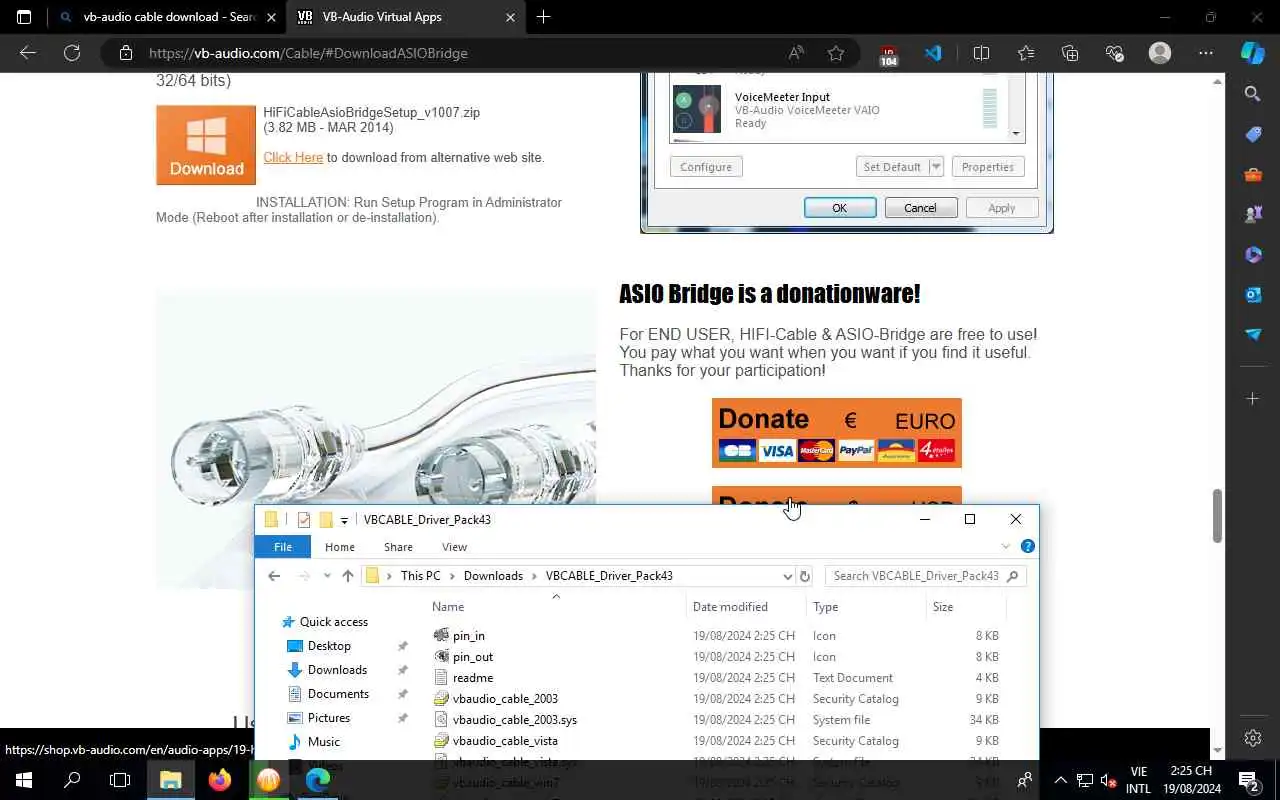Click Properties icon in Explorer quick access toolbar

(x=304, y=520)
